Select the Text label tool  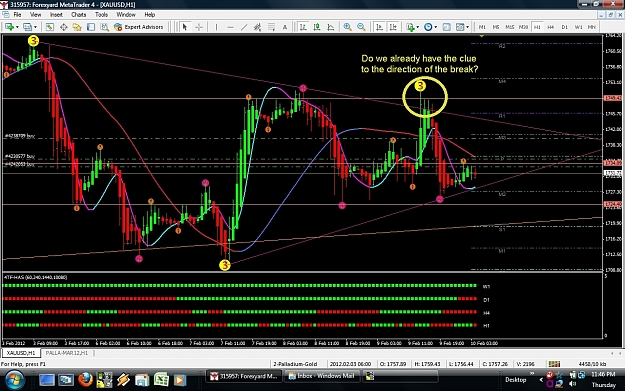[285, 27]
